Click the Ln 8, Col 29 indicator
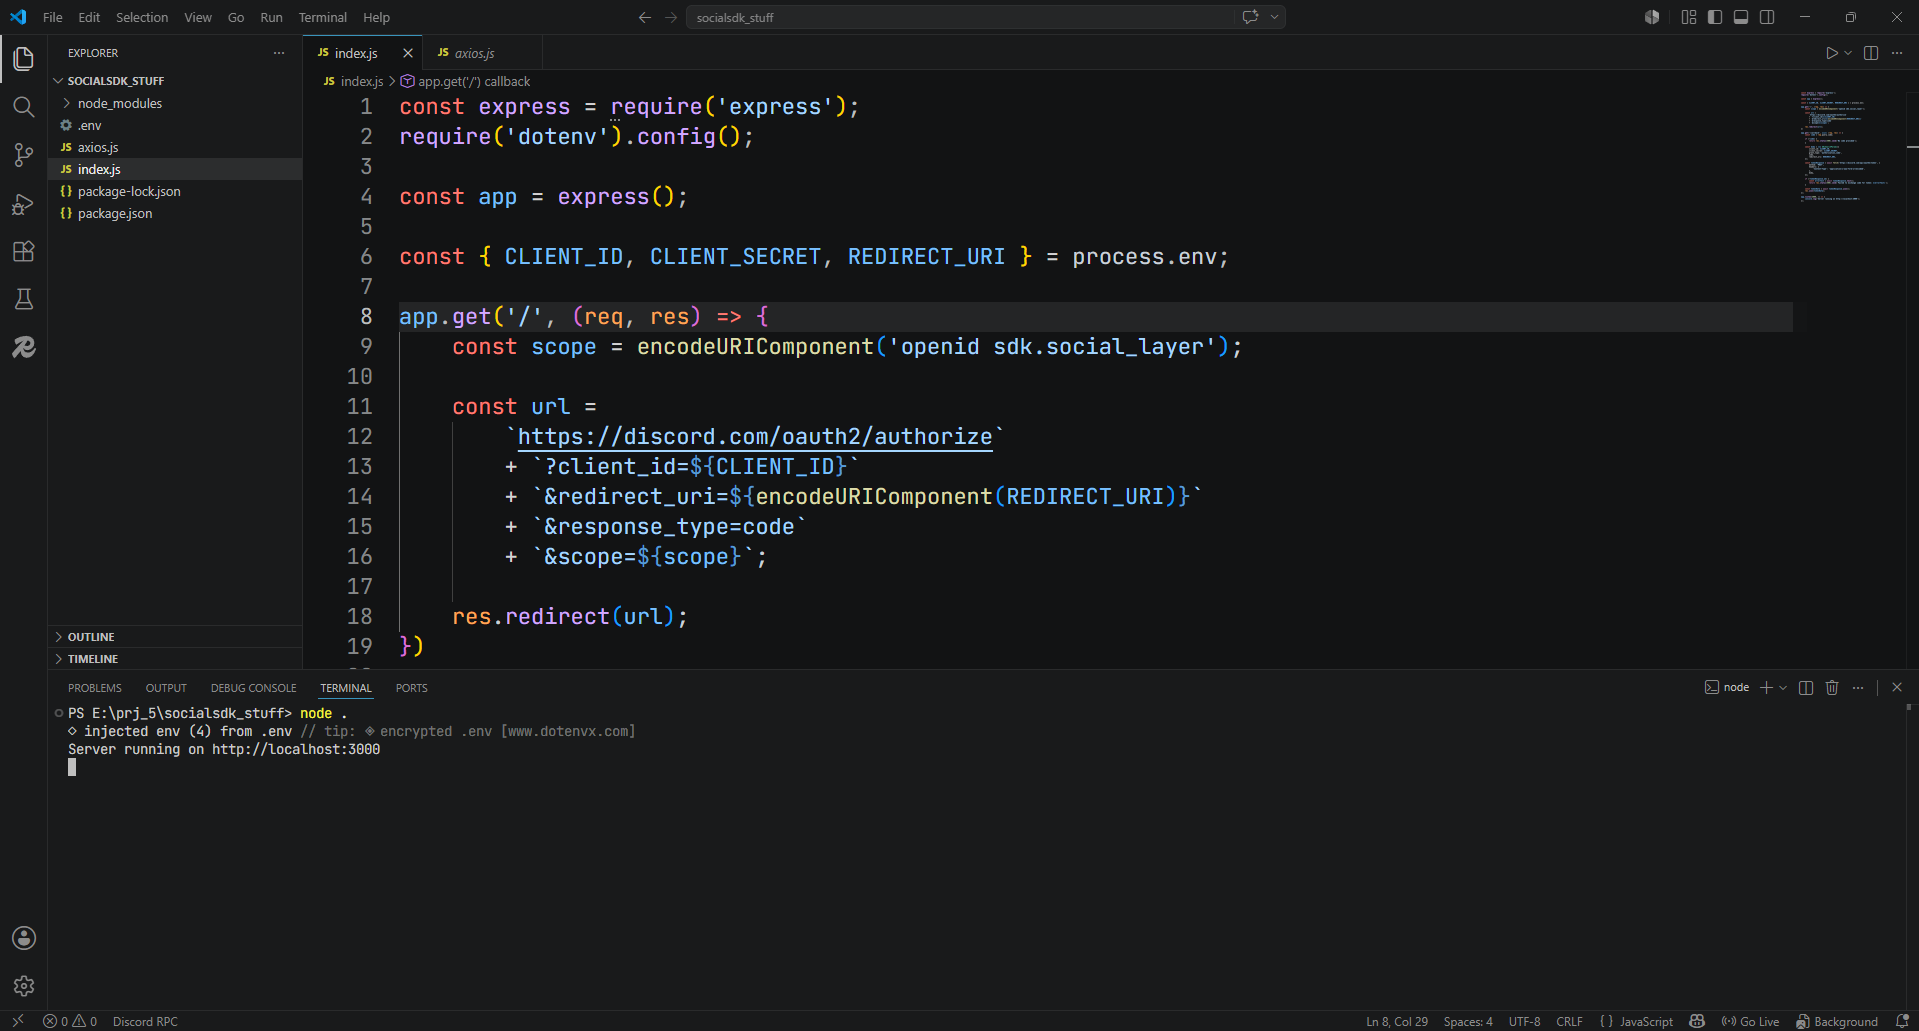1919x1031 pixels. 1397,1021
